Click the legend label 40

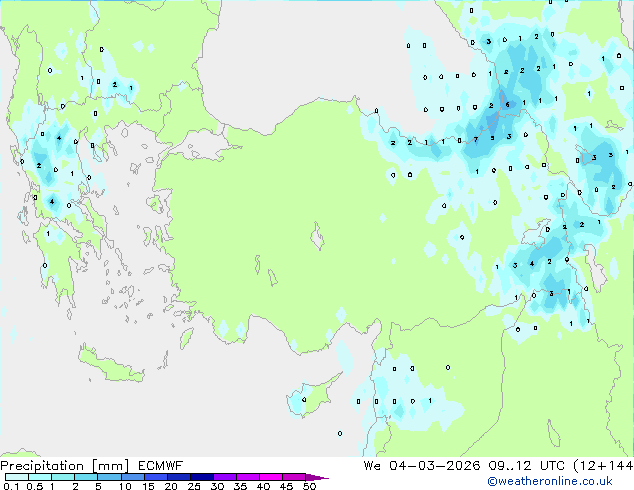click(263, 486)
